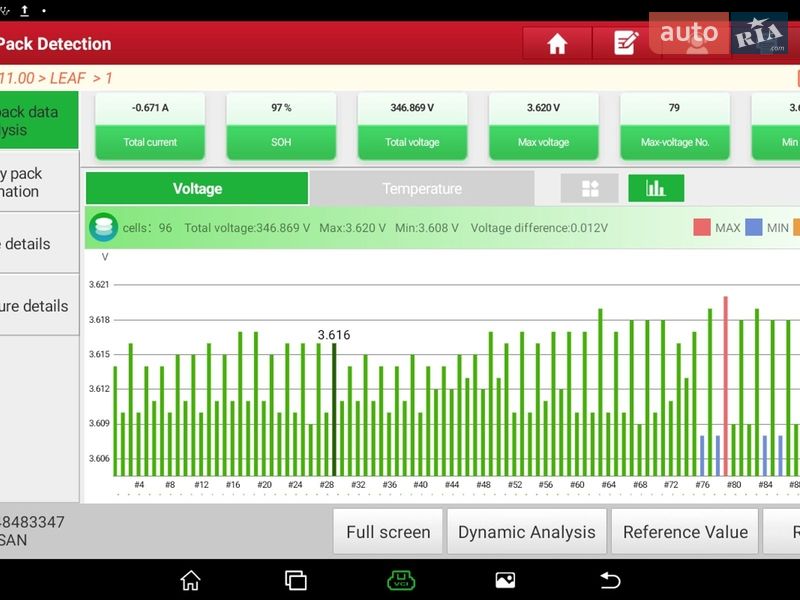Go to the Home screen via red toolbar icon
Image resolution: width=800 pixels, height=600 pixels.
tap(557, 44)
